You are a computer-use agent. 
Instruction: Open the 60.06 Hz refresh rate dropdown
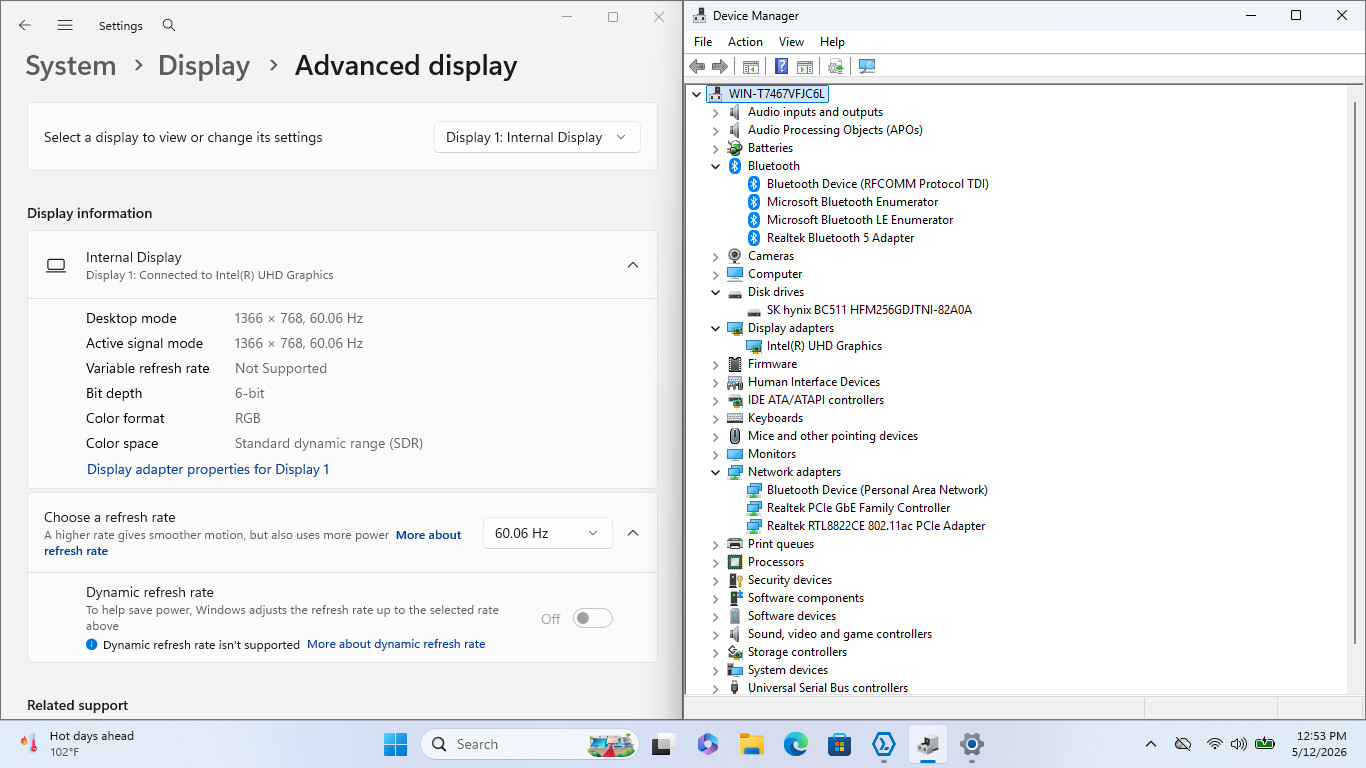[x=547, y=533]
